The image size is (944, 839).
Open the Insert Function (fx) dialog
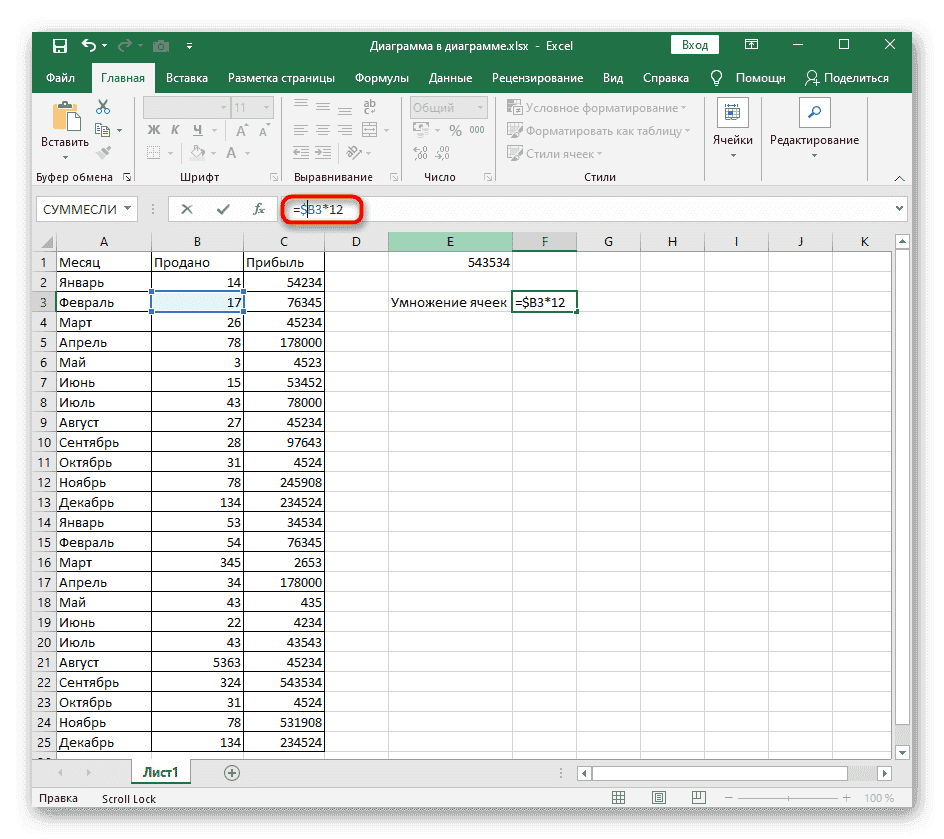pos(260,209)
